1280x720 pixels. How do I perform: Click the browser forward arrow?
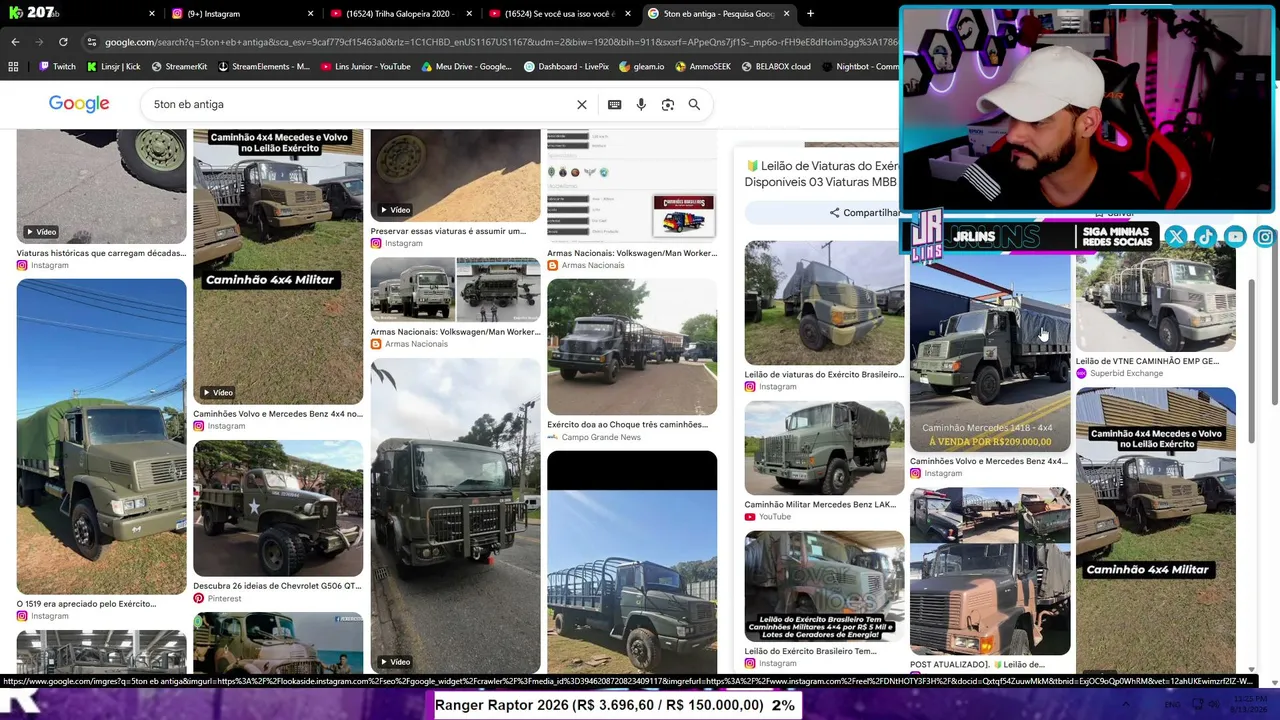[39, 42]
